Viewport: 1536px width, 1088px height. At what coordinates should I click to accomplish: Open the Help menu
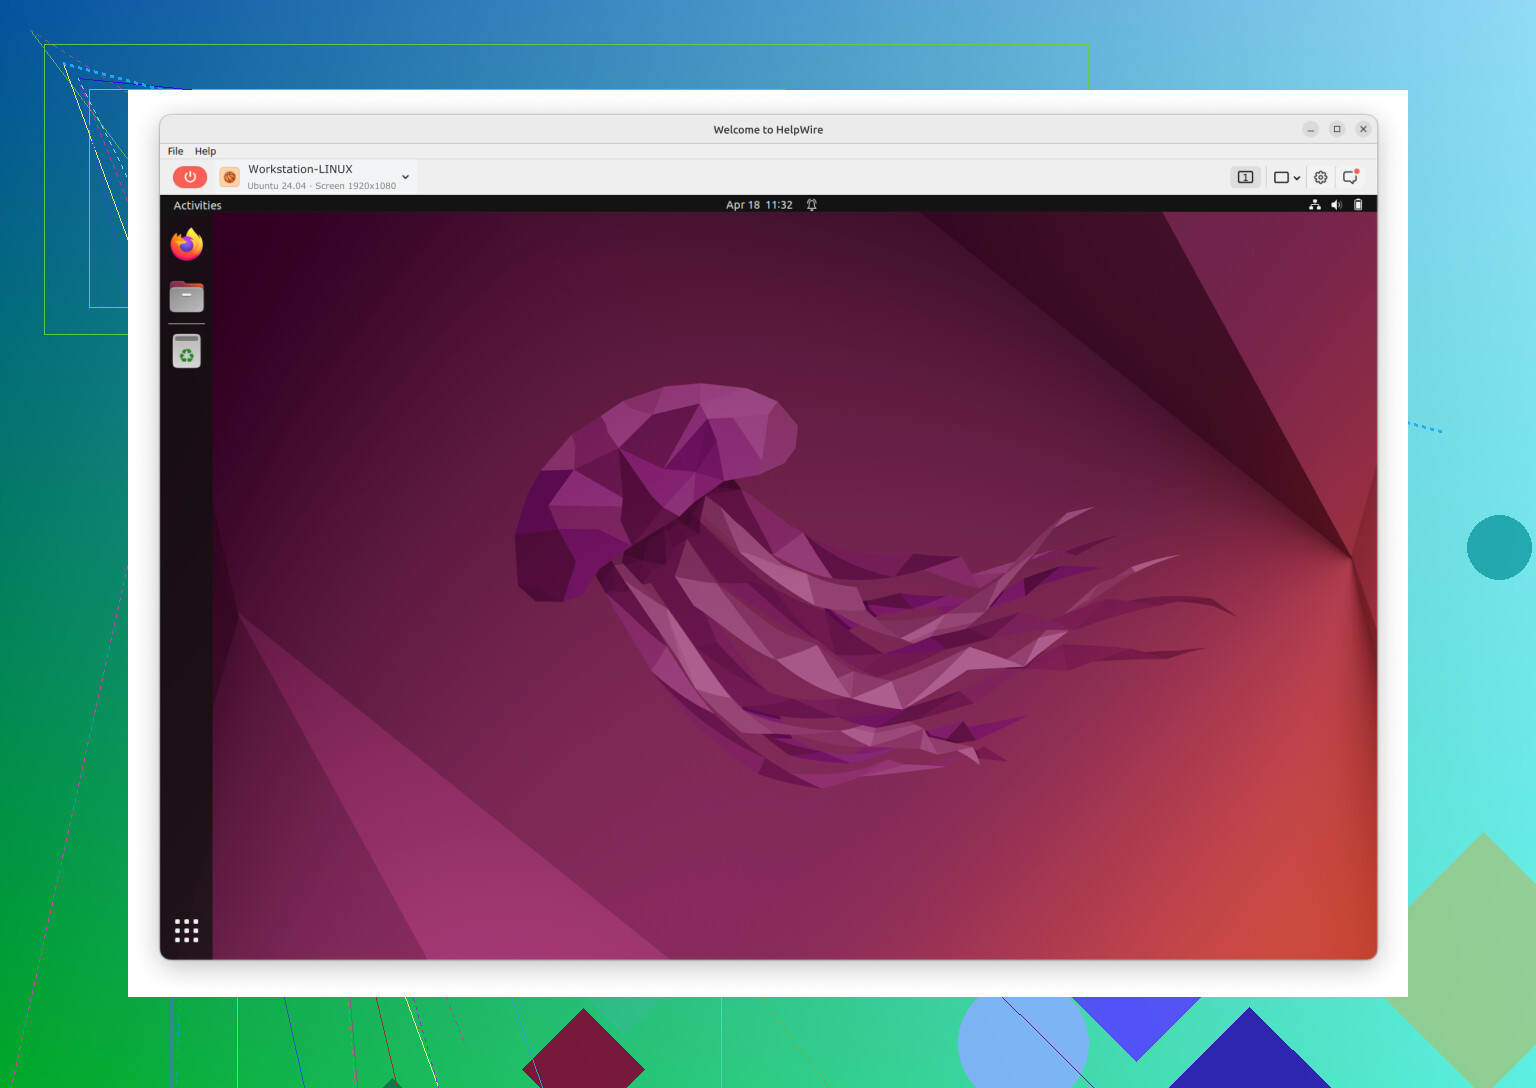[205, 151]
